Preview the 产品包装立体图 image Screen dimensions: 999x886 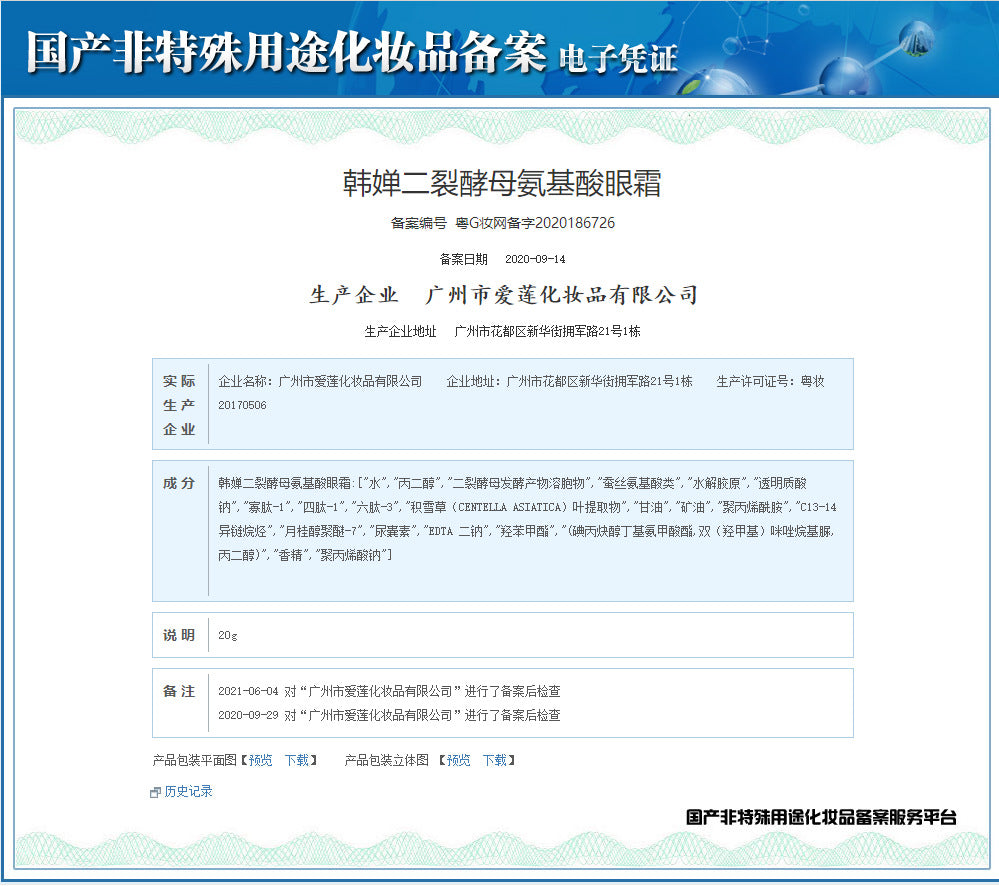tap(458, 760)
